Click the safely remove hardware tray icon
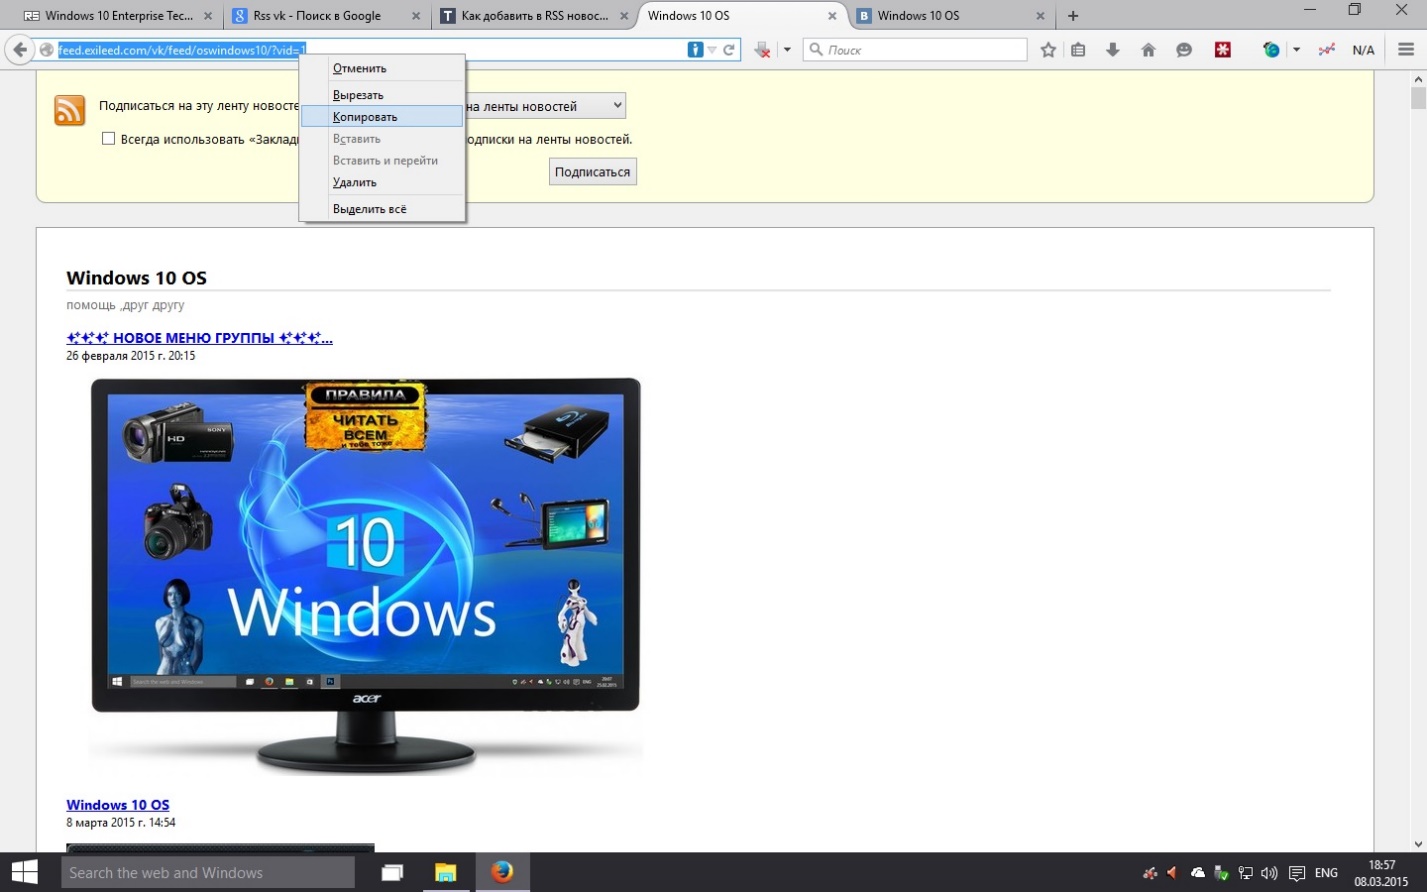 pos(1221,873)
